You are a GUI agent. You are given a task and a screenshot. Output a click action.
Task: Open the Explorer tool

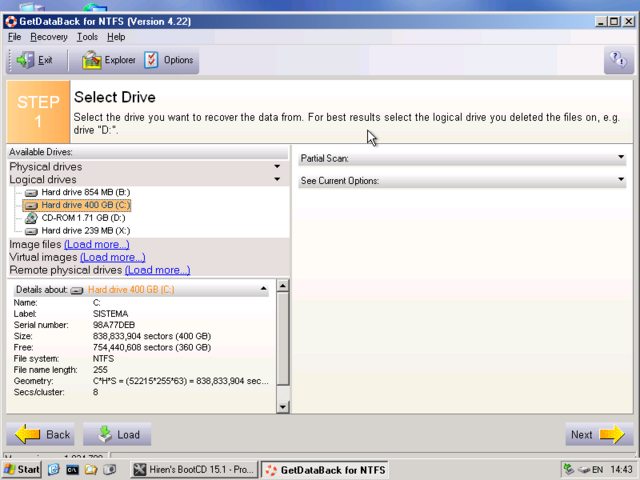pos(109,60)
